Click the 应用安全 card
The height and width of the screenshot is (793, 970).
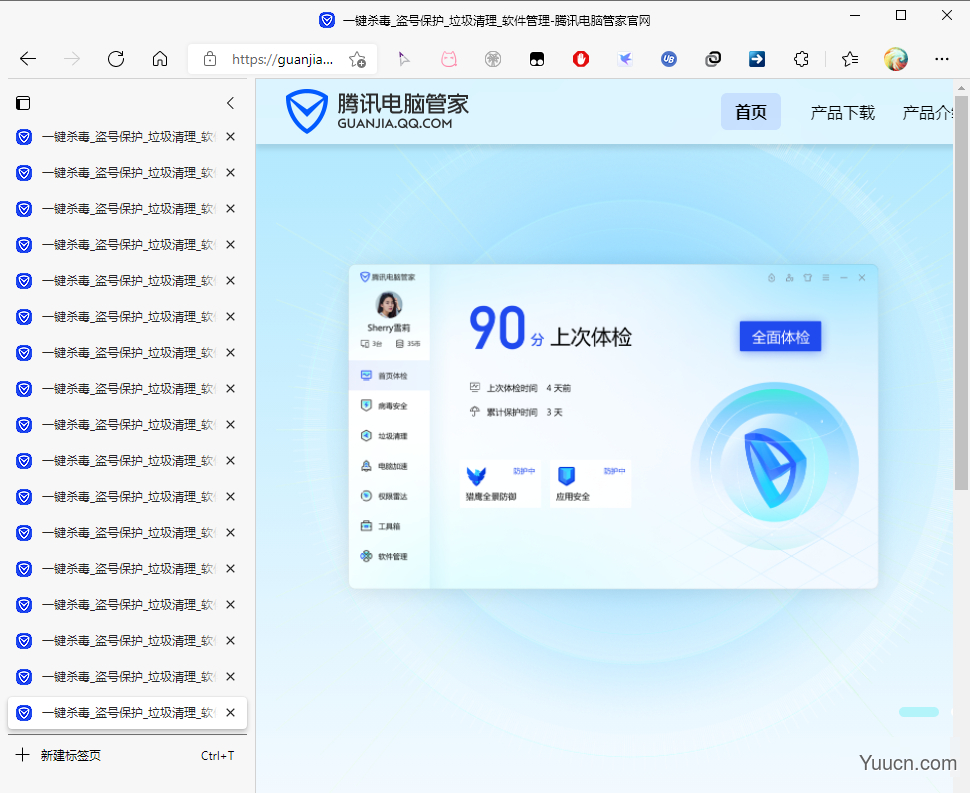[590, 484]
